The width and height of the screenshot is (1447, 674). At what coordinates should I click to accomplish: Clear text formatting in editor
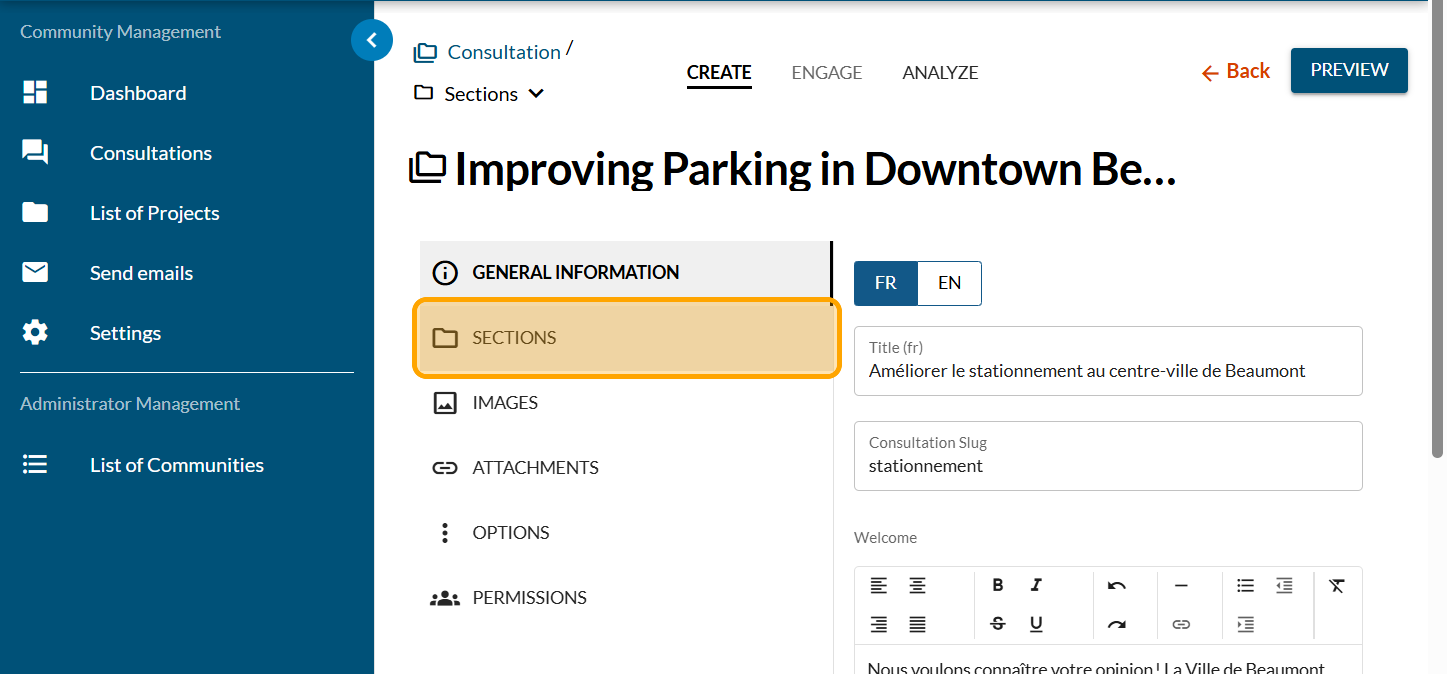(x=1337, y=586)
